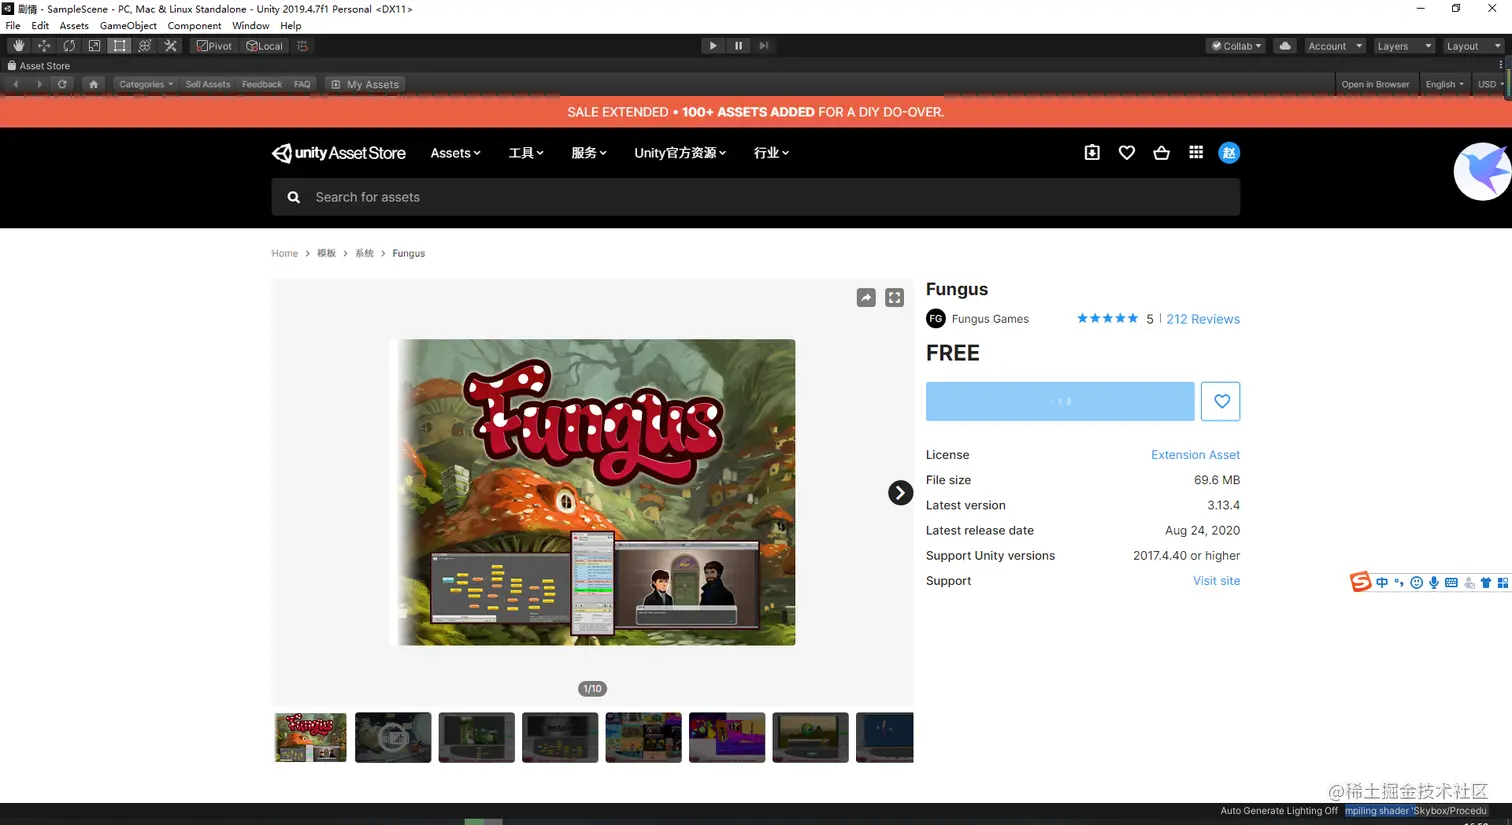Select the Rotate tool
The image size is (1512, 825).
(69, 46)
